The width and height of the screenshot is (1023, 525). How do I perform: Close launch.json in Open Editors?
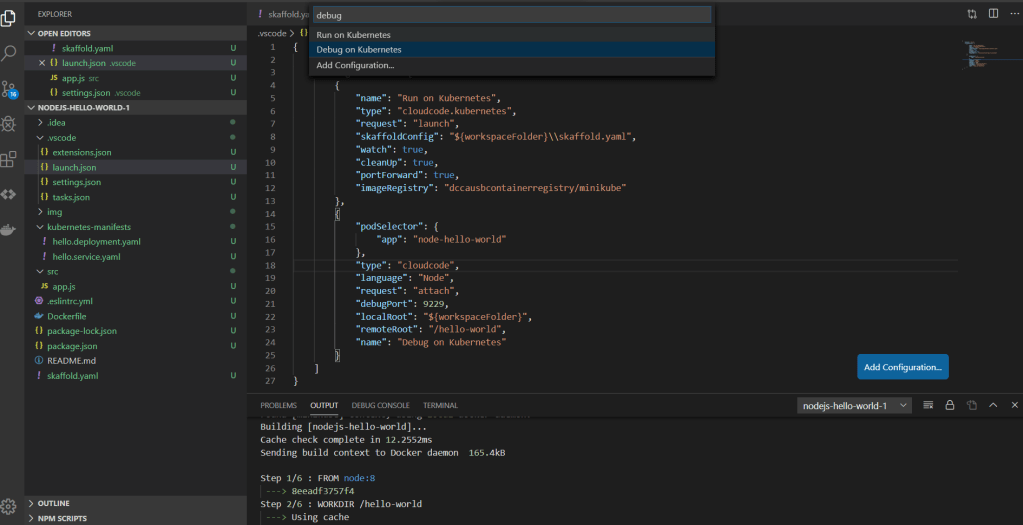42,63
